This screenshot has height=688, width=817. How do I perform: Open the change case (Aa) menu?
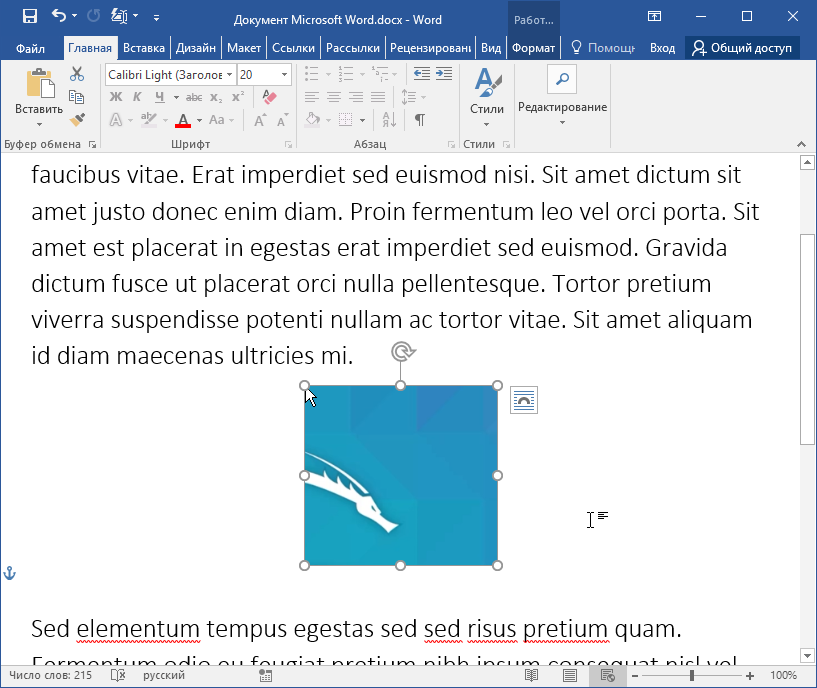217,120
